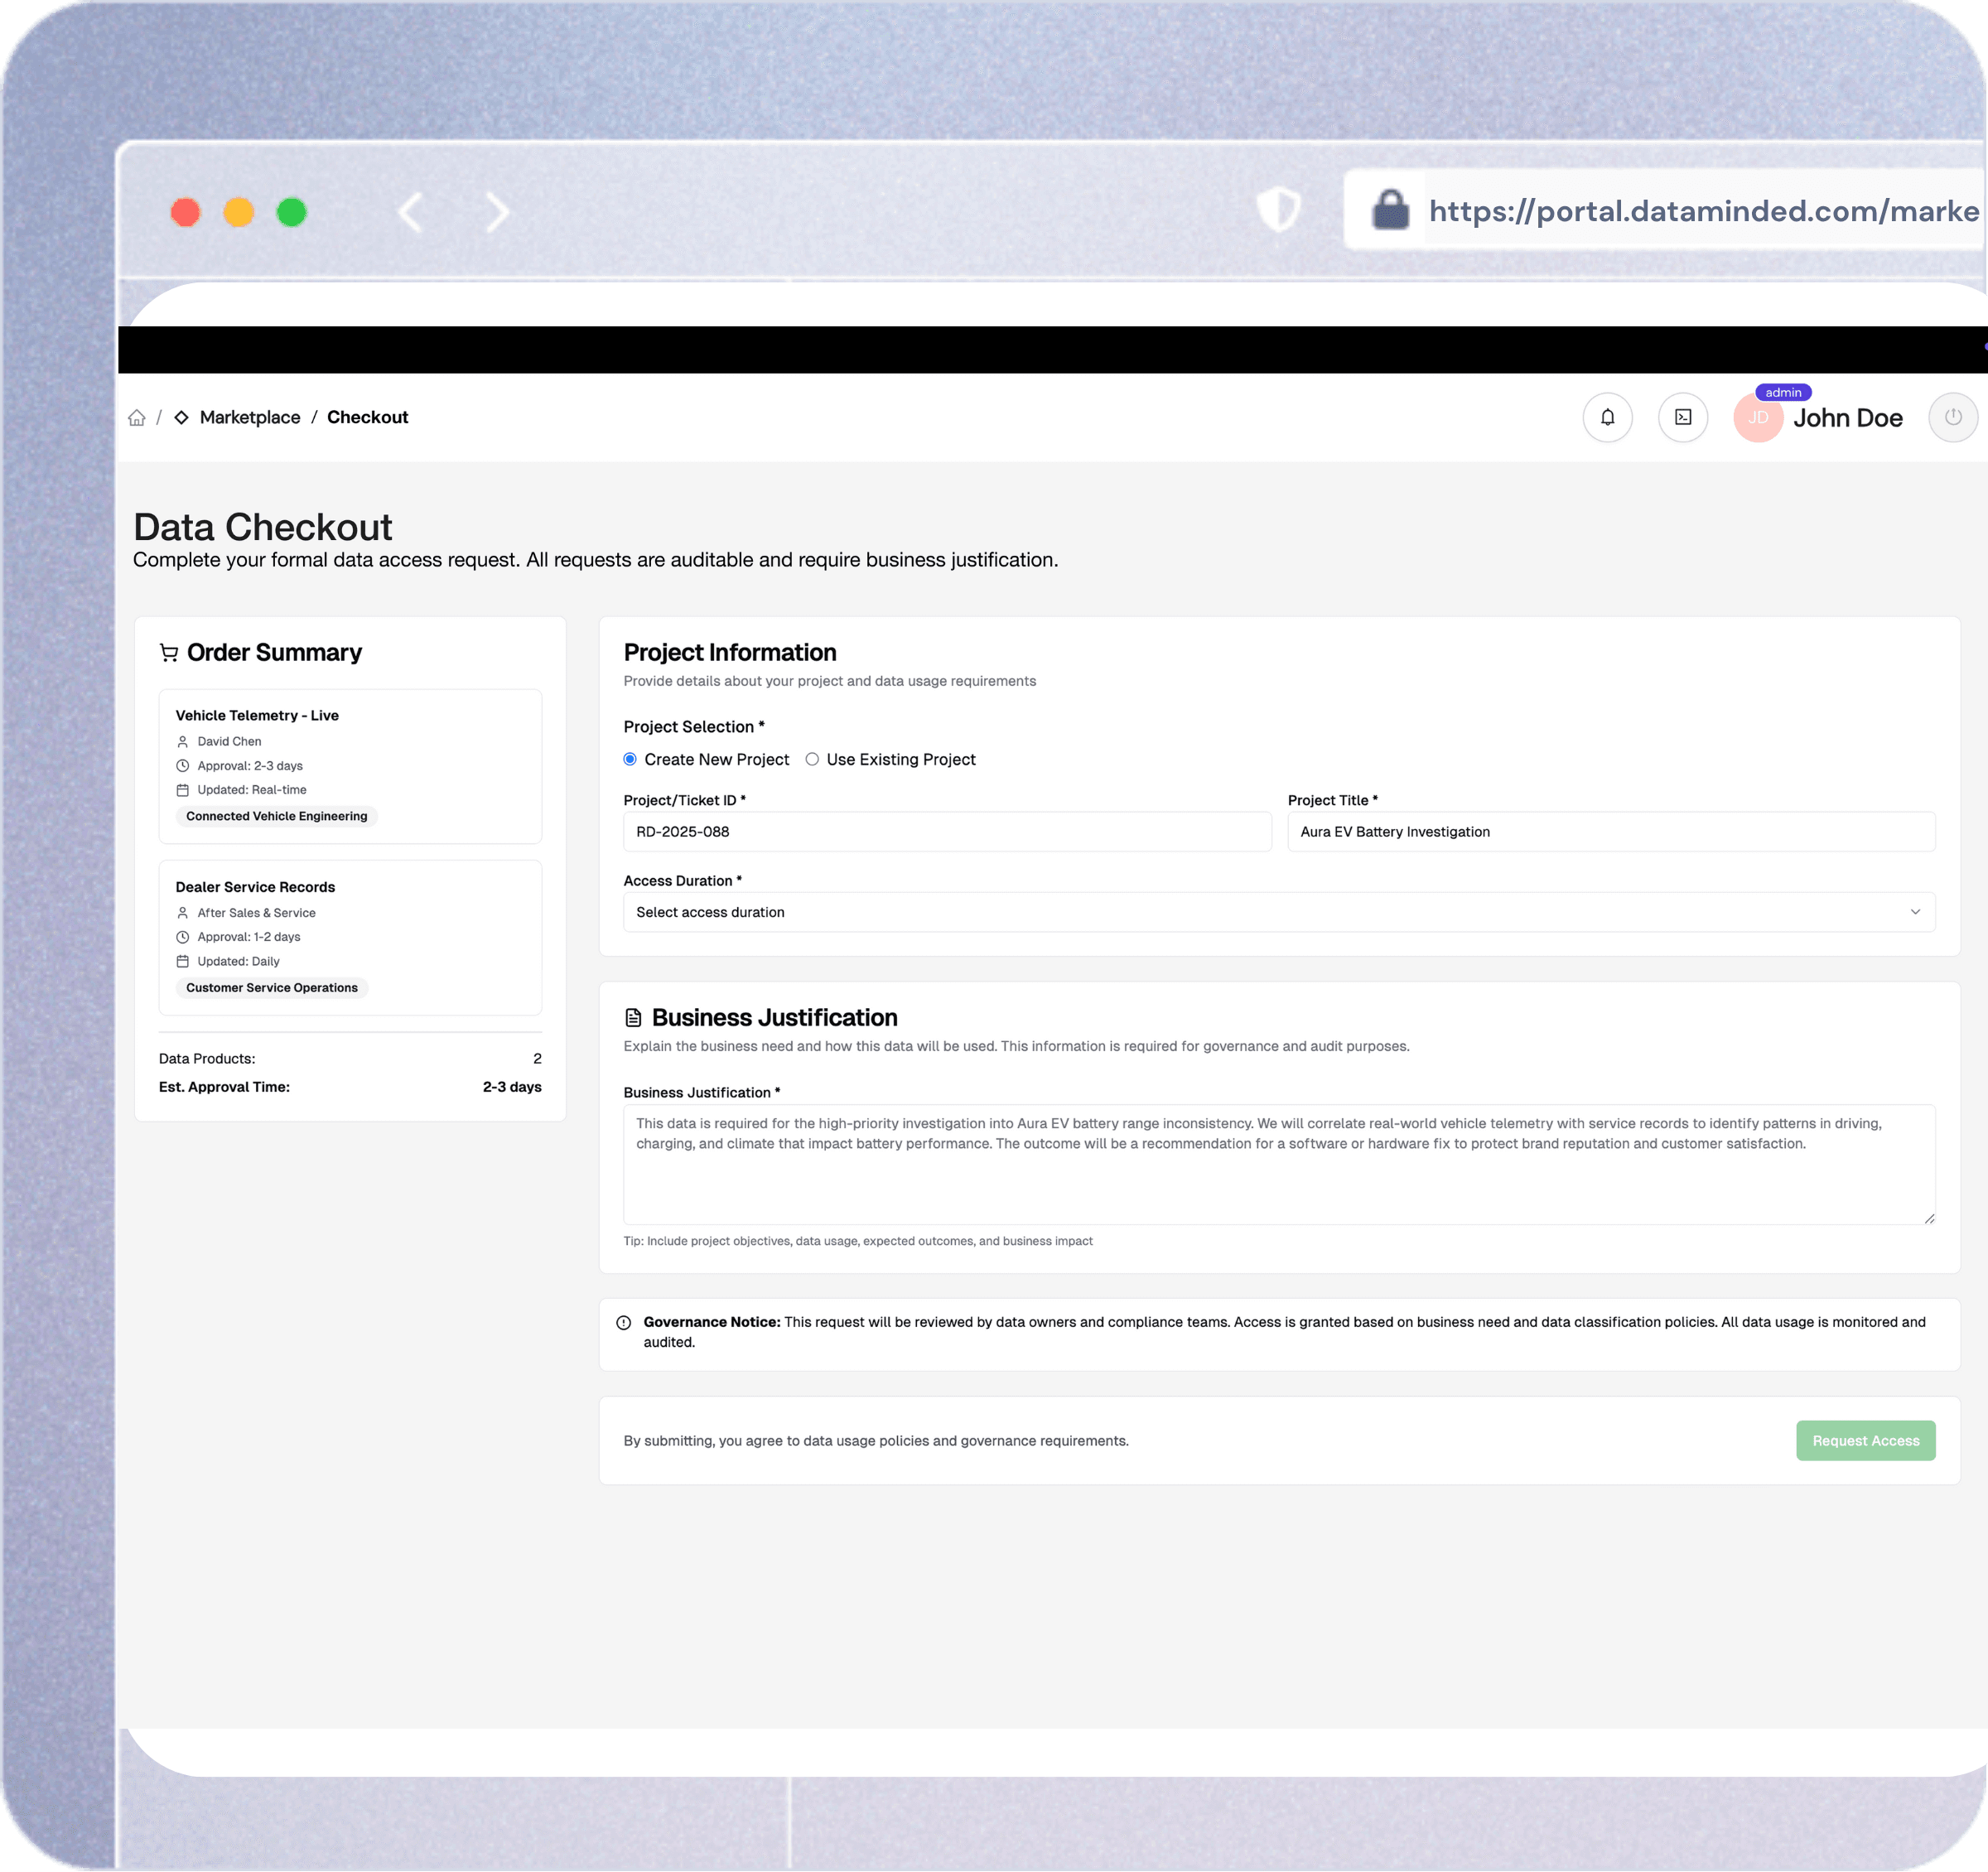Click the browser back arrow
The width and height of the screenshot is (1988, 1872).
411,212
